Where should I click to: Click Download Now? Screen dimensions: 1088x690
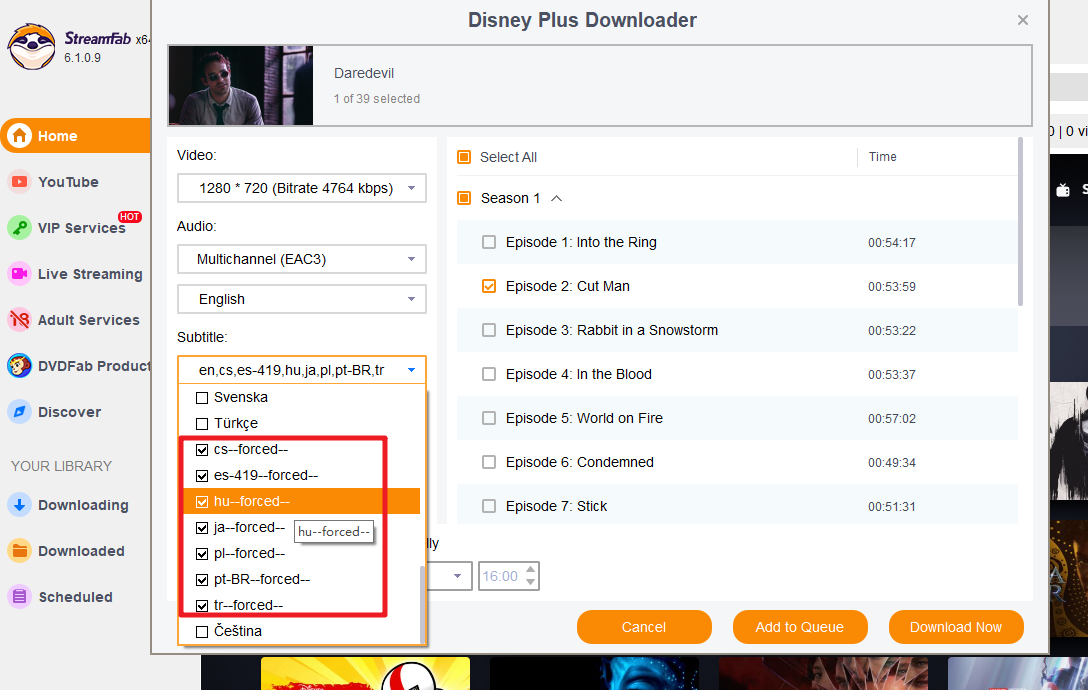tap(955, 627)
